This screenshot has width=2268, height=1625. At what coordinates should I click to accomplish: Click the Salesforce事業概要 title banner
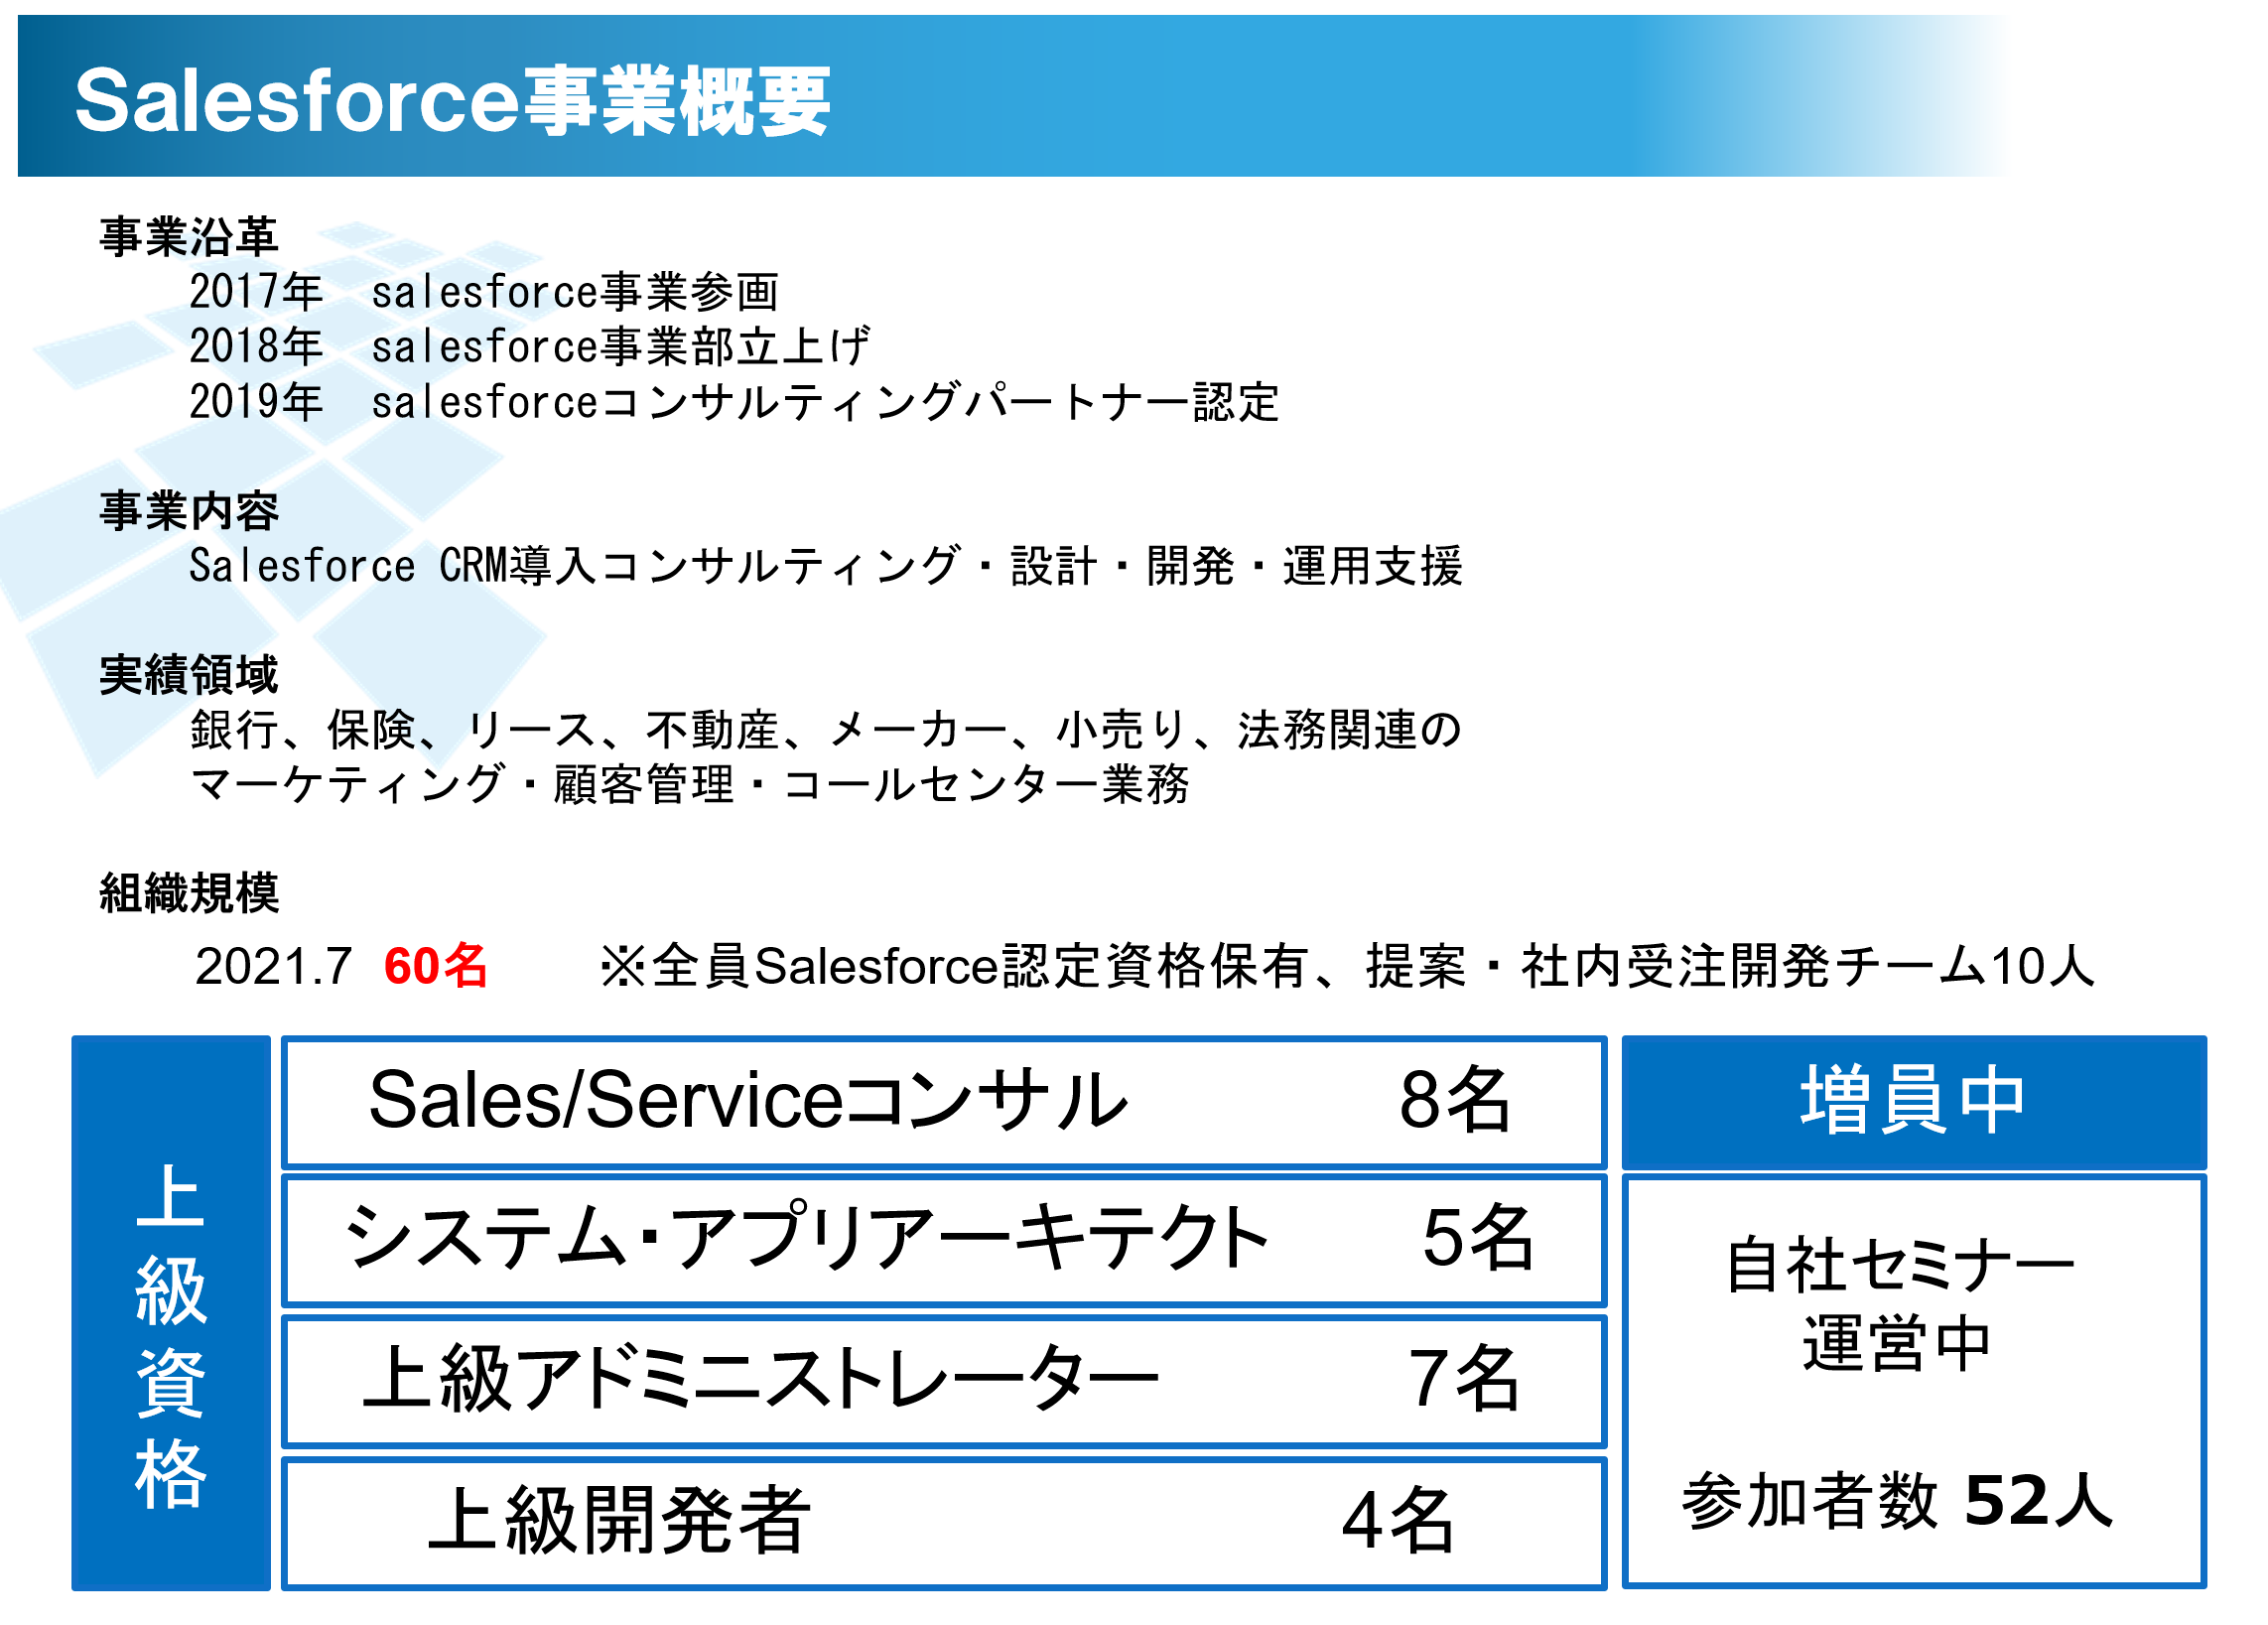coord(1012,96)
